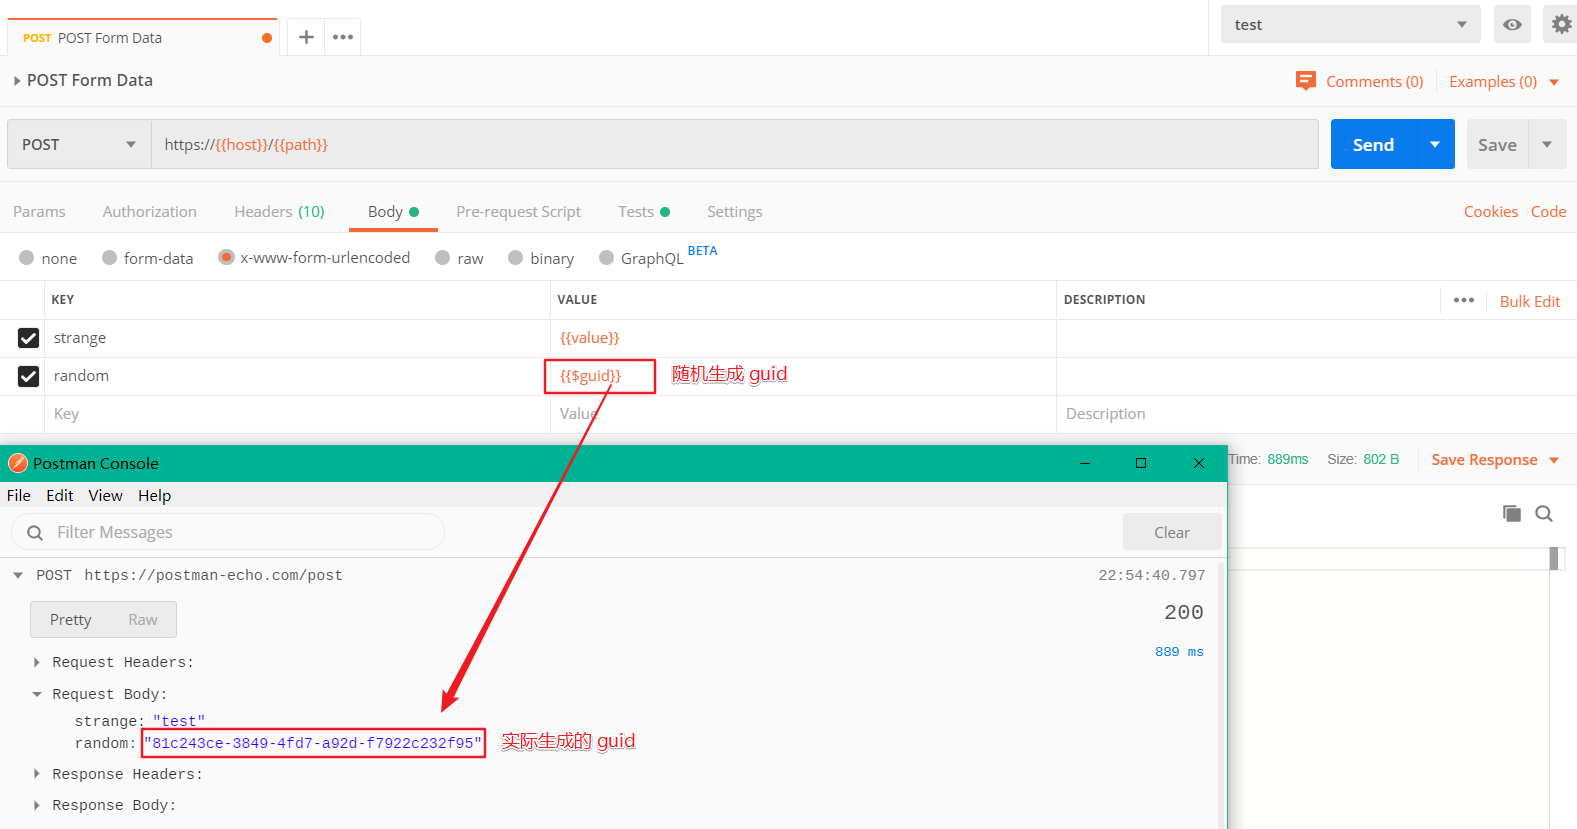Open tab options three-dot menu
The width and height of the screenshot is (1577, 829).
click(x=343, y=37)
